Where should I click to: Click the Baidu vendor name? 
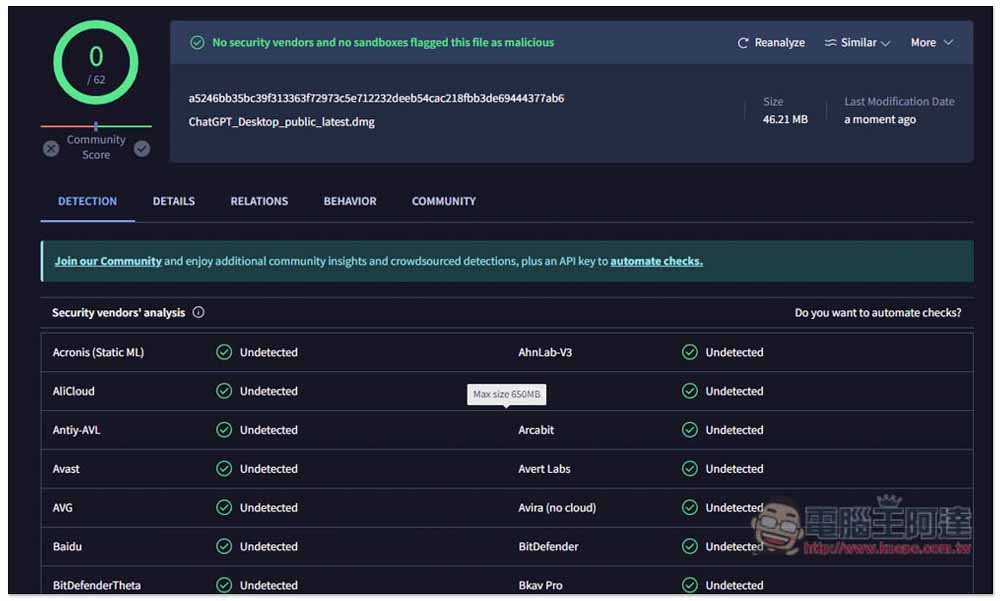click(67, 547)
